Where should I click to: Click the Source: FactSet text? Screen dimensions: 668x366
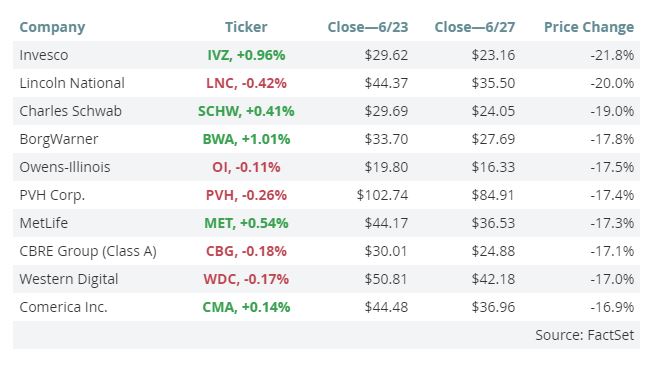click(584, 335)
